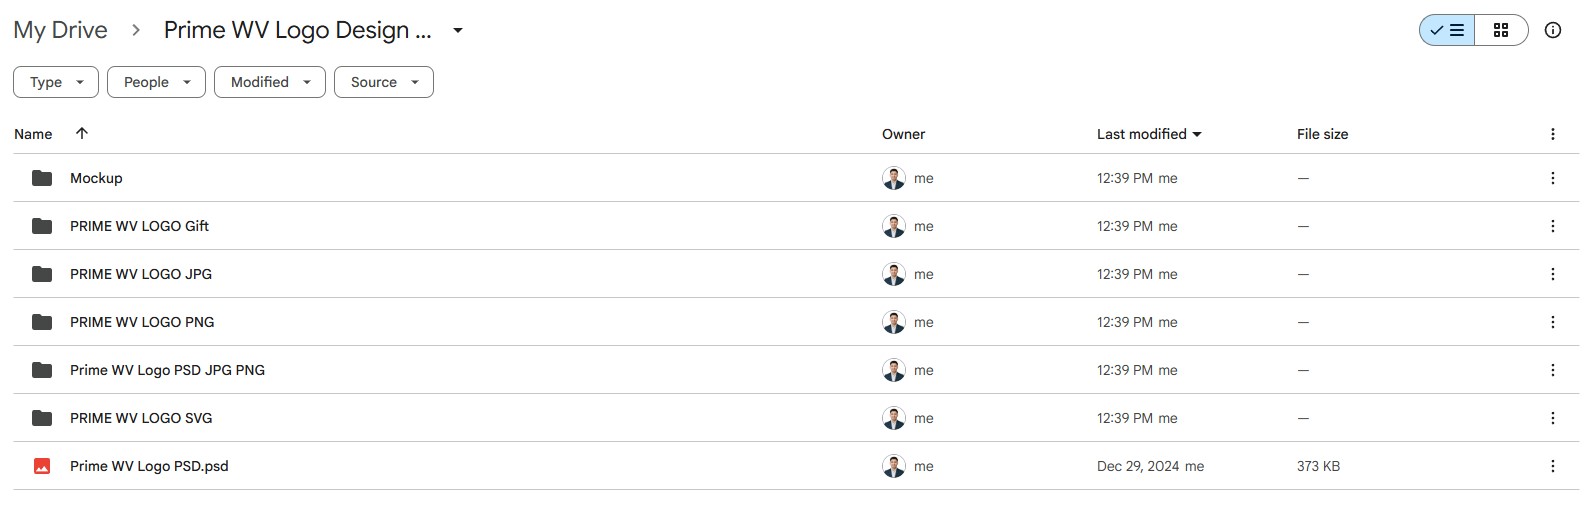1590x525 pixels.
Task: Select the PRIME WV LOGO JPG folder icon
Action: click(42, 274)
